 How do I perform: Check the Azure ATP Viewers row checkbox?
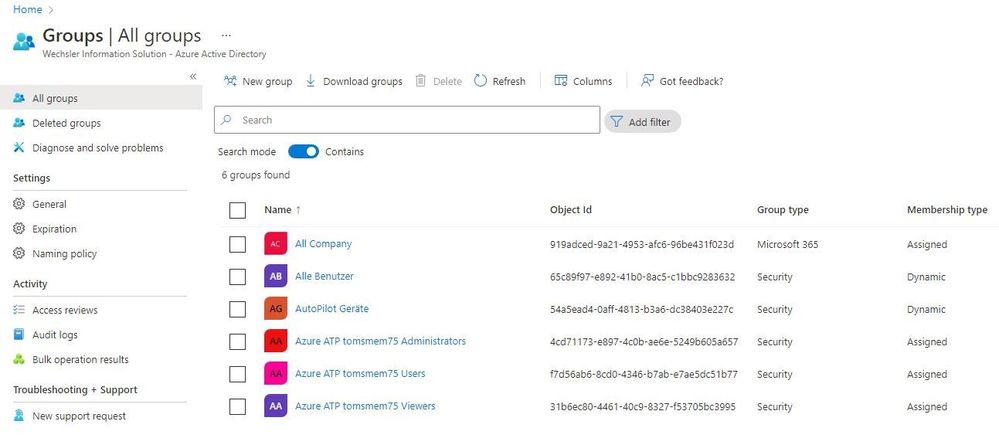pyautogui.click(x=238, y=407)
